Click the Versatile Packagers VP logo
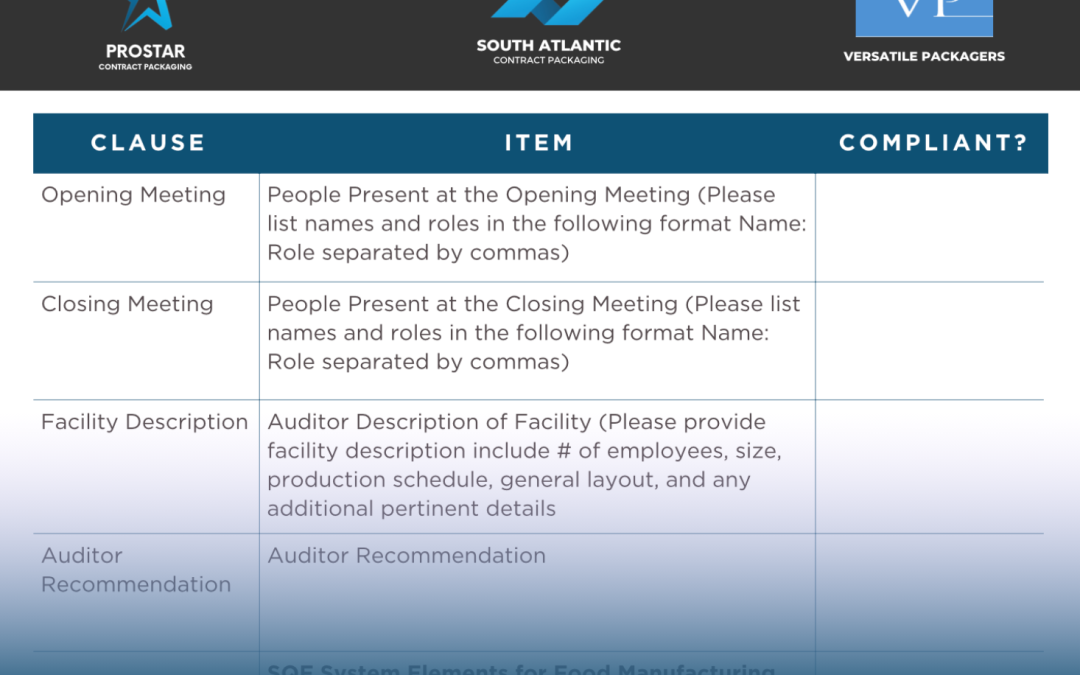Screen dimensions: 1080x675 tap(924, 16)
